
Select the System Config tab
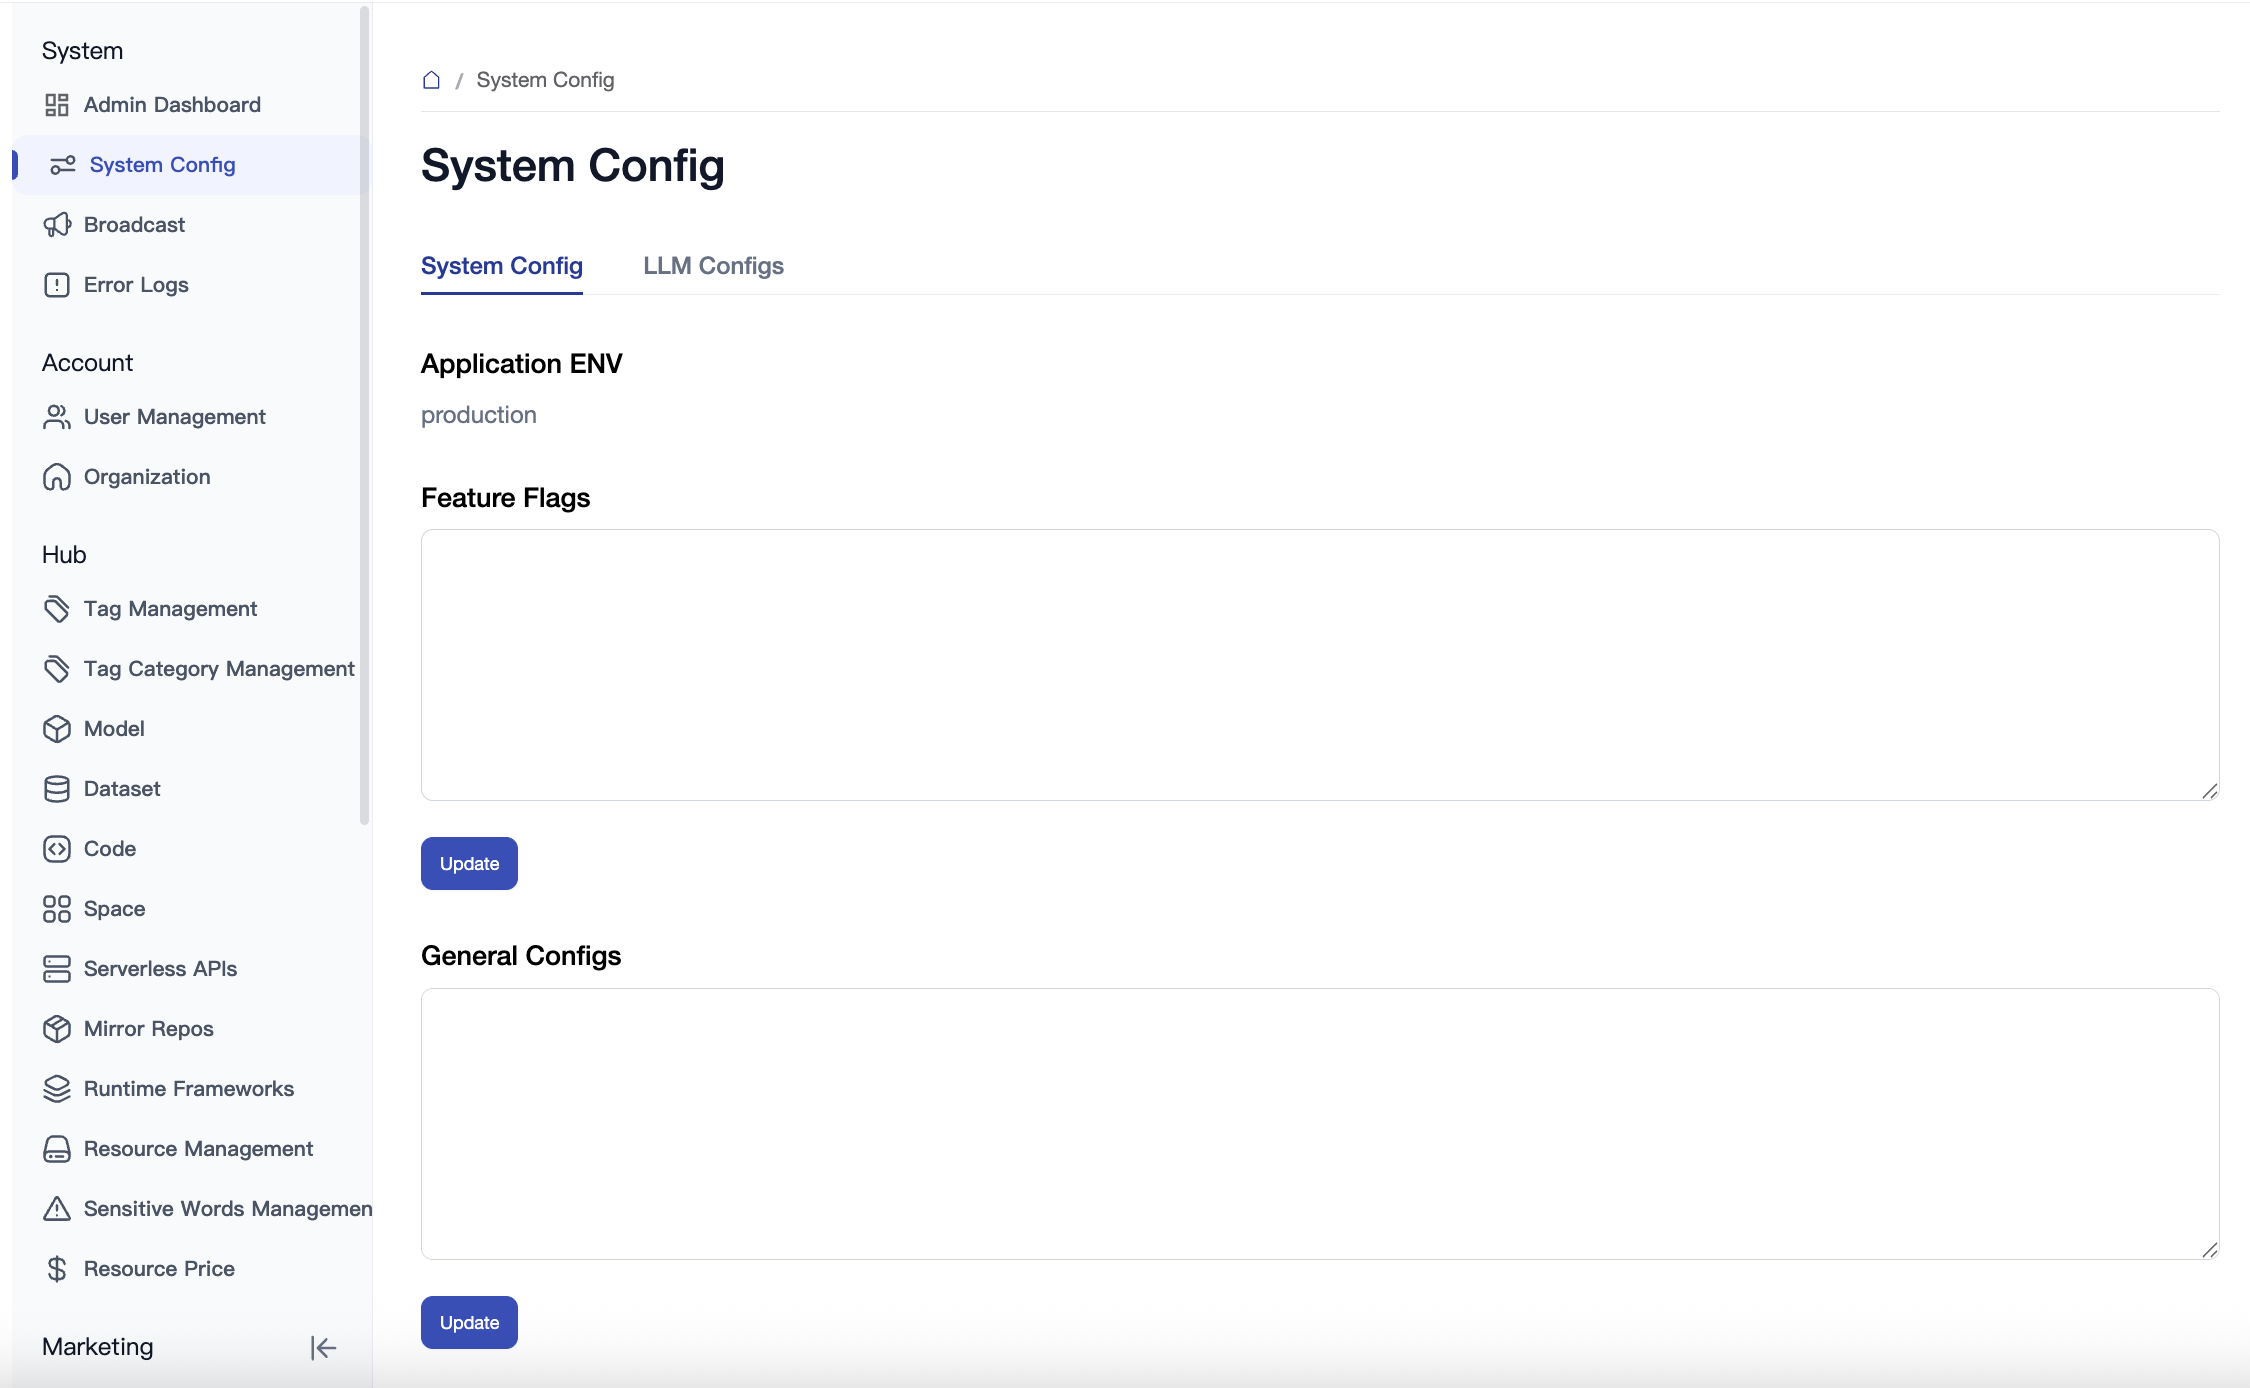(x=501, y=266)
